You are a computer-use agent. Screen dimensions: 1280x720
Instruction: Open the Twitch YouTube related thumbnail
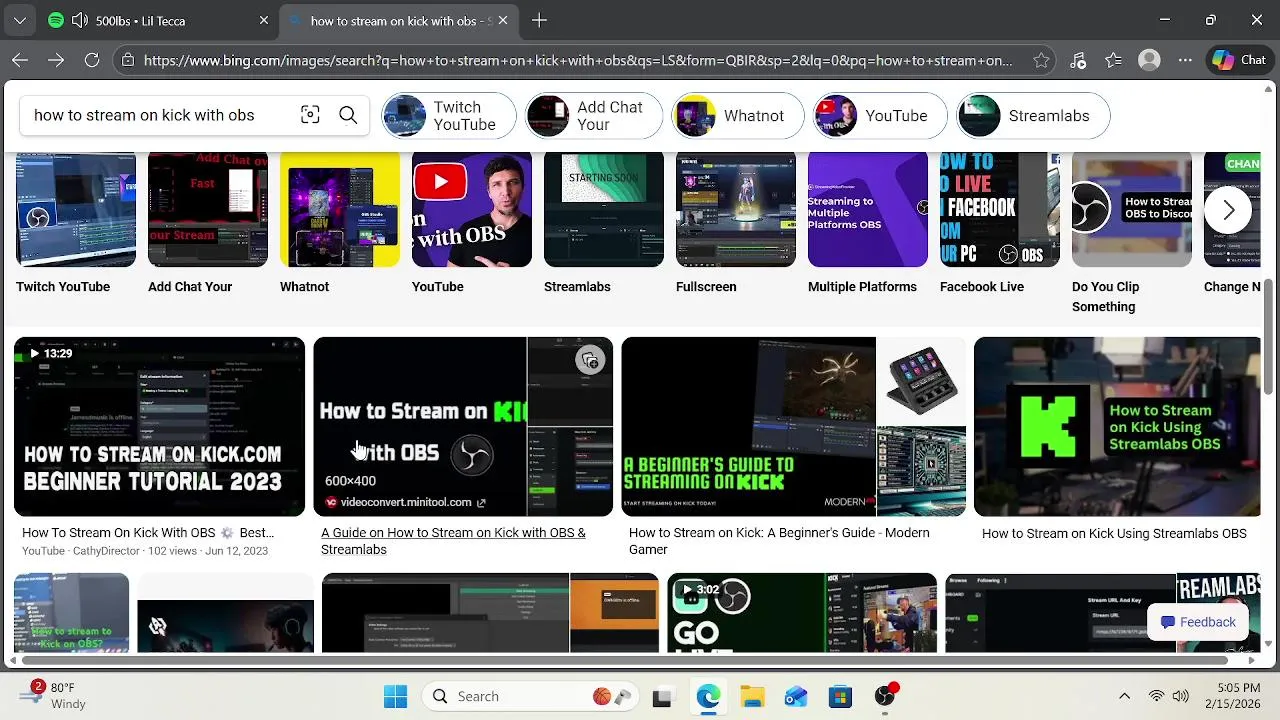(x=76, y=210)
